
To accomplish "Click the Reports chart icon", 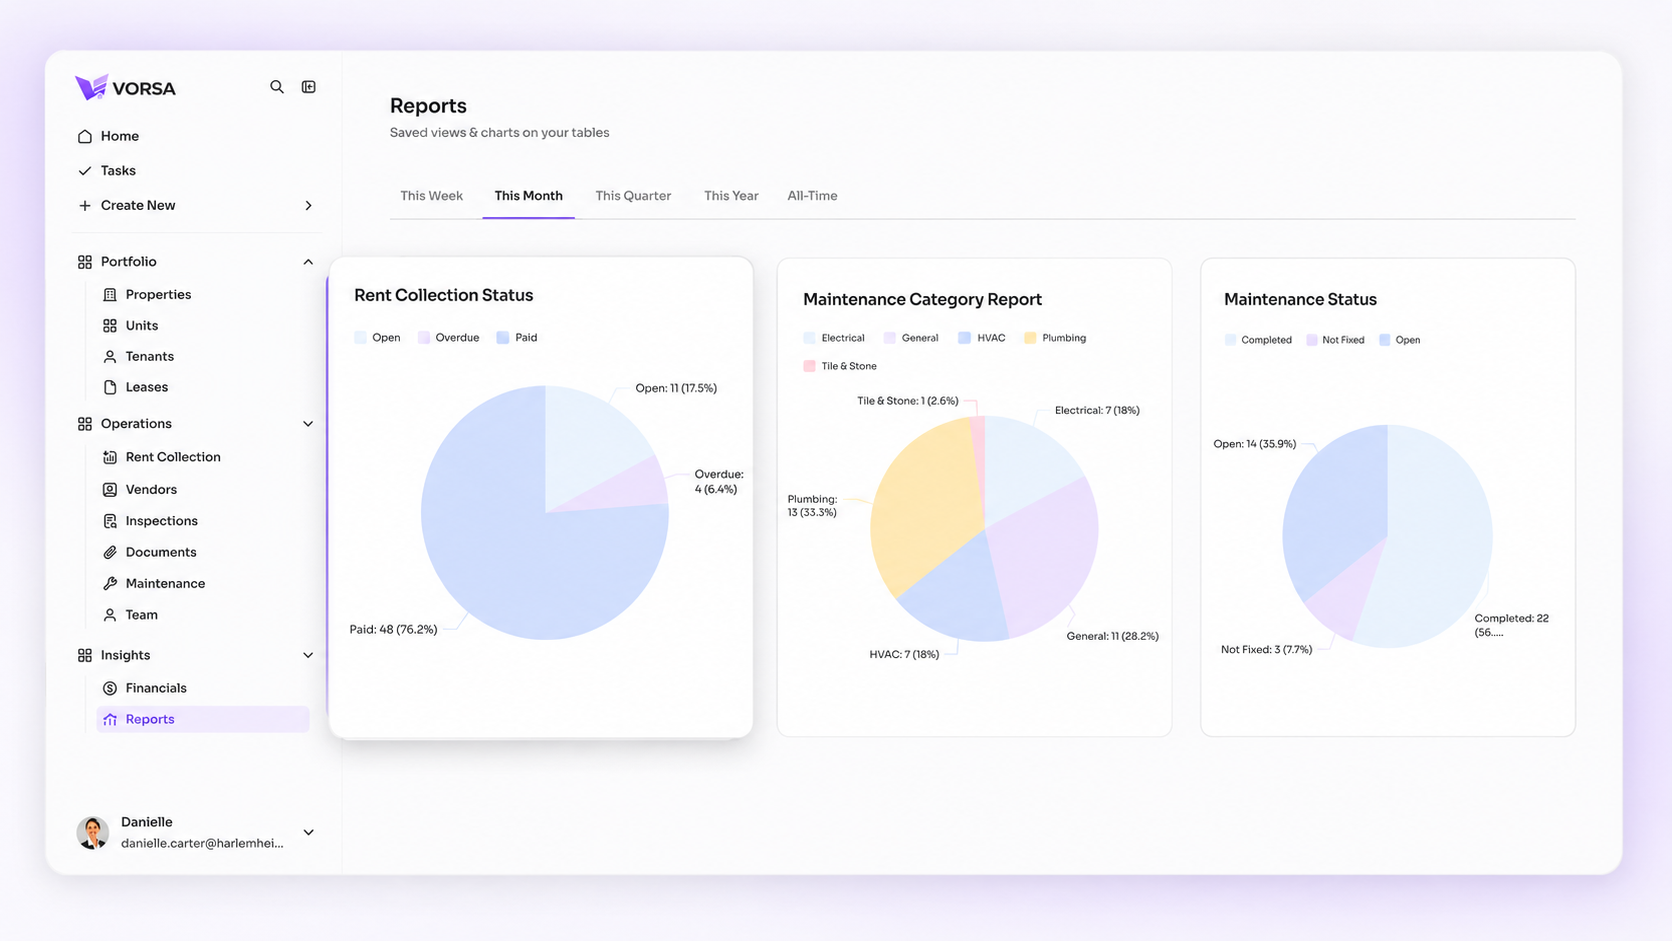I will tap(110, 720).
